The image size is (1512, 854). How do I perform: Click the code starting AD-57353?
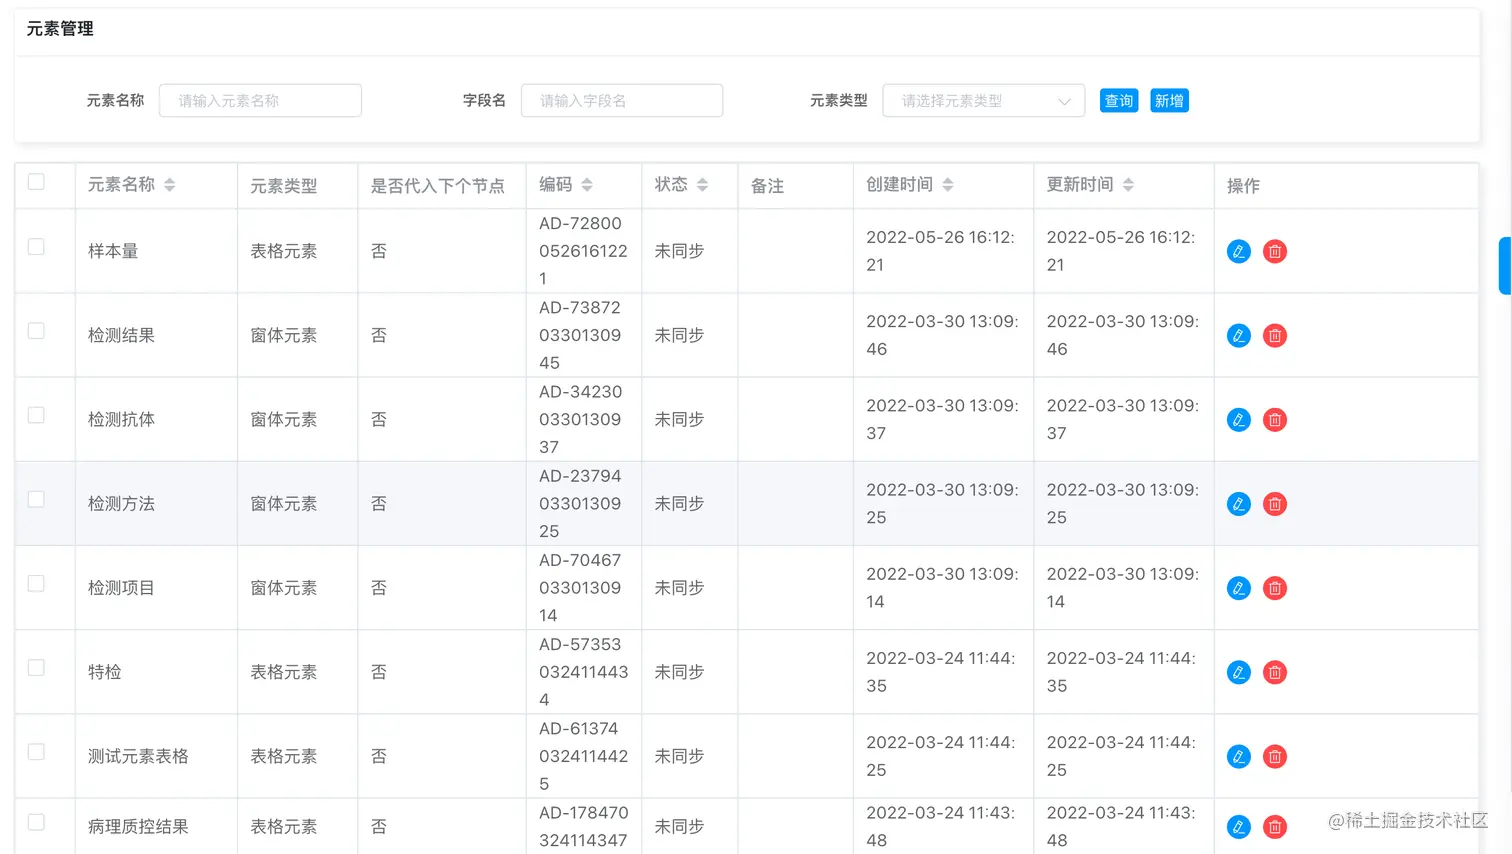click(583, 672)
